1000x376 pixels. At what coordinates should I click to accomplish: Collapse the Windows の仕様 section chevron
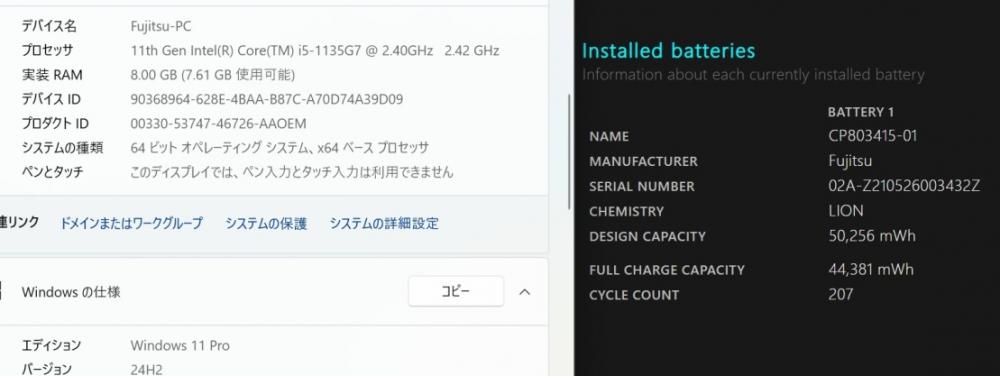(524, 292)
